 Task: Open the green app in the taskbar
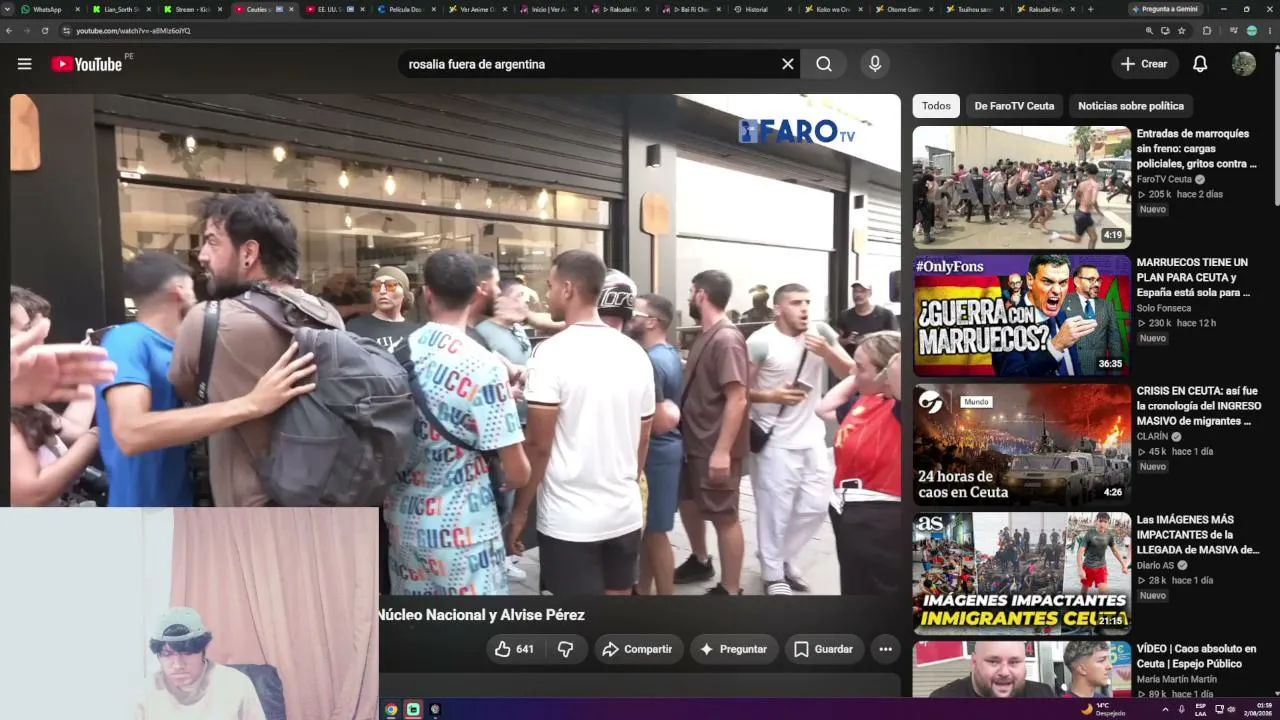(x=413, y=710)
